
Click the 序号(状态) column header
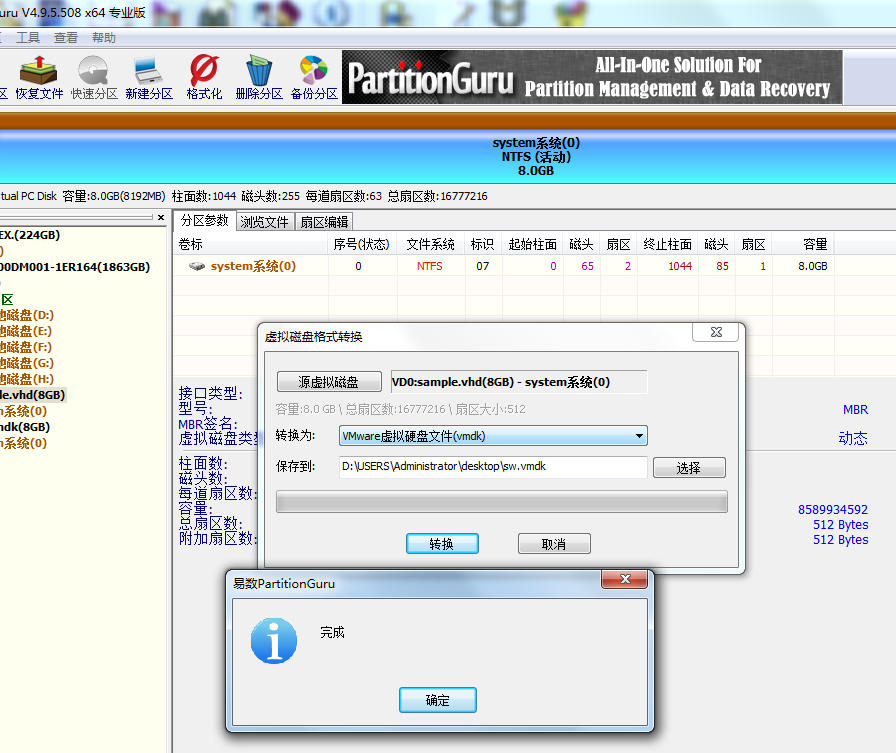pos(361,245)
